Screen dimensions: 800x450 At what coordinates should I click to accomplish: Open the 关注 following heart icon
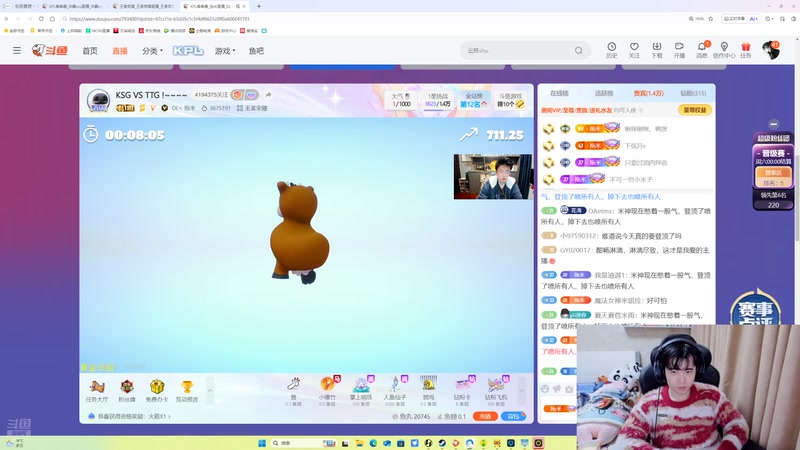tap(634, 50)
